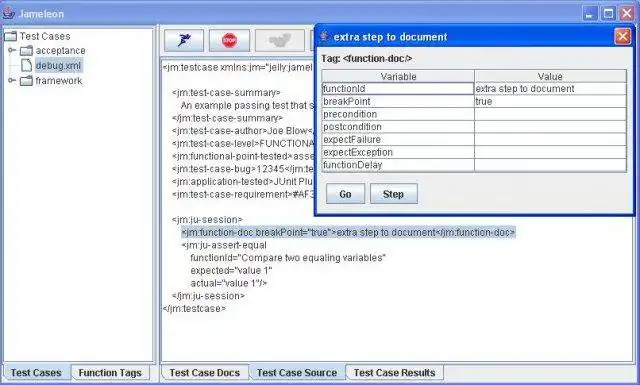Screen dimensions: 640x385
Task: Click the opening <jm:ju-session> line
Action: tap(207, 220)
